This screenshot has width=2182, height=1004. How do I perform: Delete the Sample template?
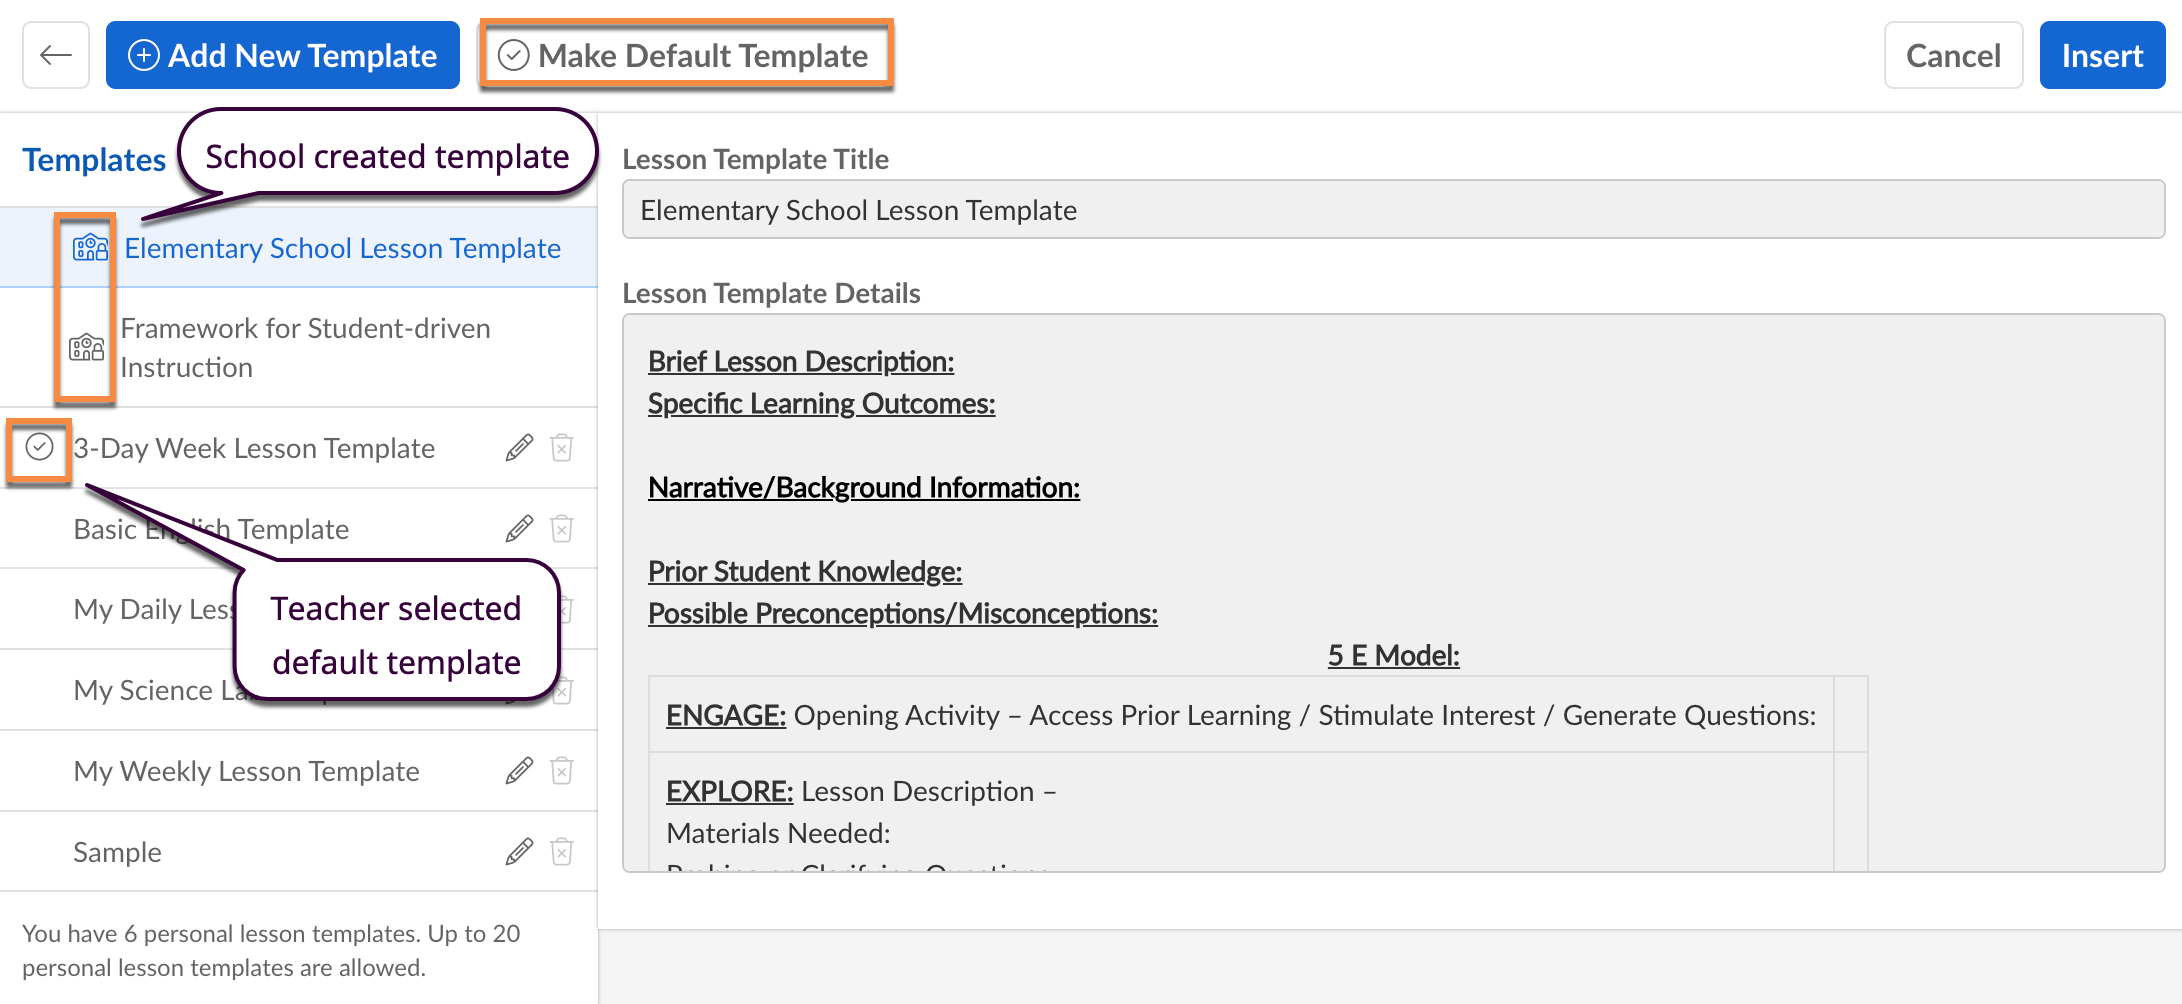click(x=562, y=852)
